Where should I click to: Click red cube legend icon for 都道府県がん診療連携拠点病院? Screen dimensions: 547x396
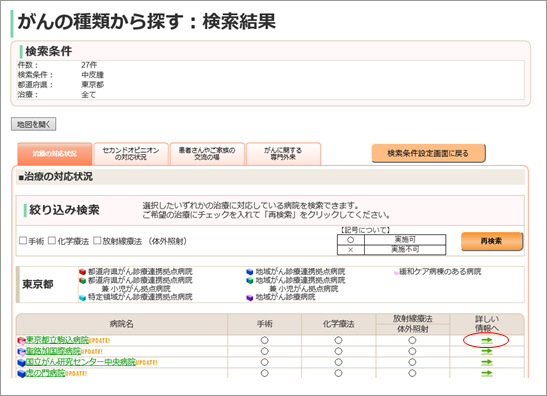(x=82, y=271)
